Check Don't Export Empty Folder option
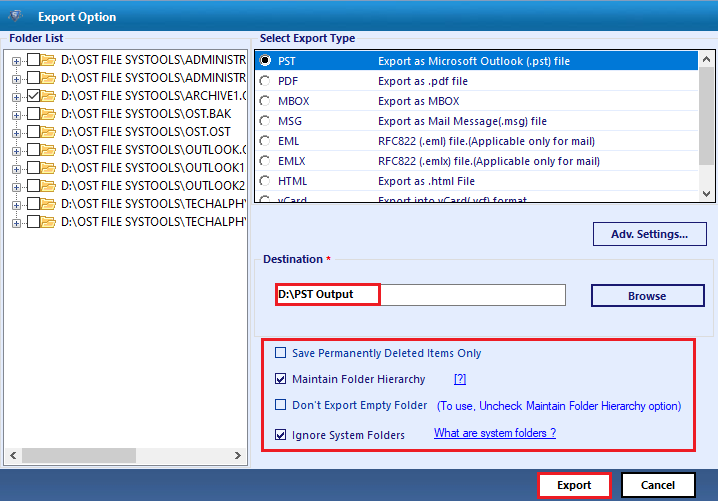 [281, 405]
